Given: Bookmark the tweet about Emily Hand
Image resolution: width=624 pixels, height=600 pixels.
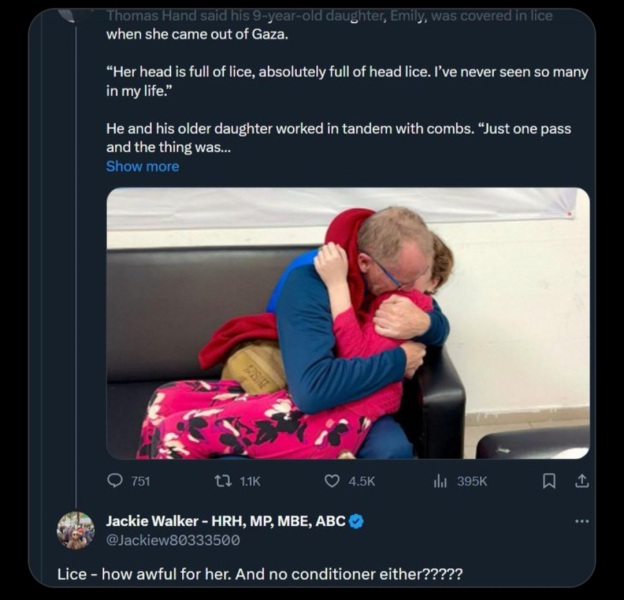Looking at the screenshot, I should (548, 481).
